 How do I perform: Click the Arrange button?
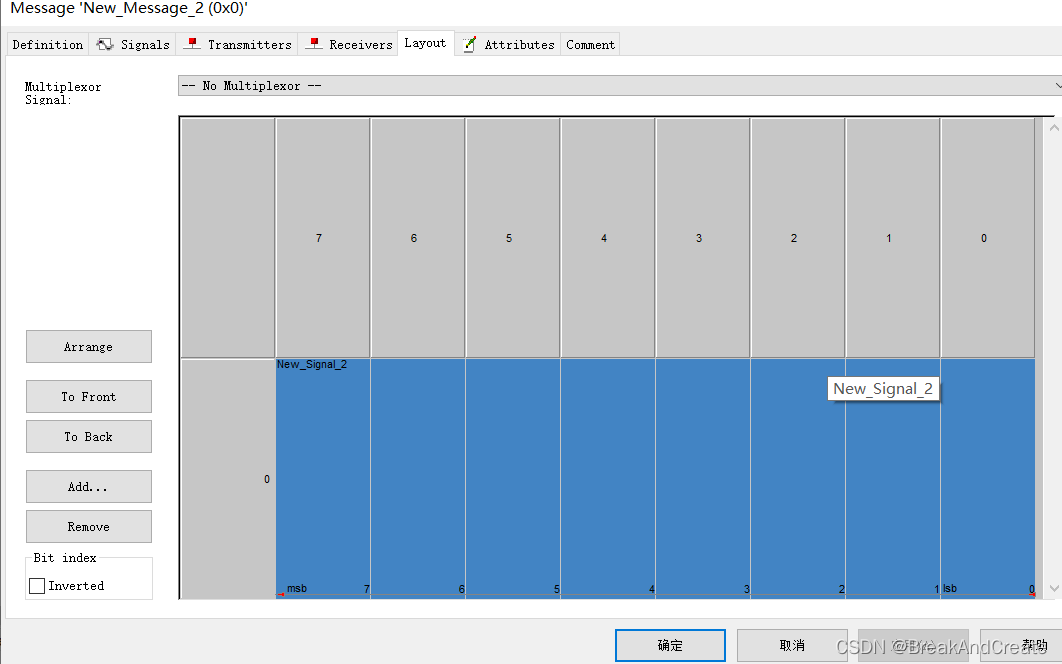[89, 347]
